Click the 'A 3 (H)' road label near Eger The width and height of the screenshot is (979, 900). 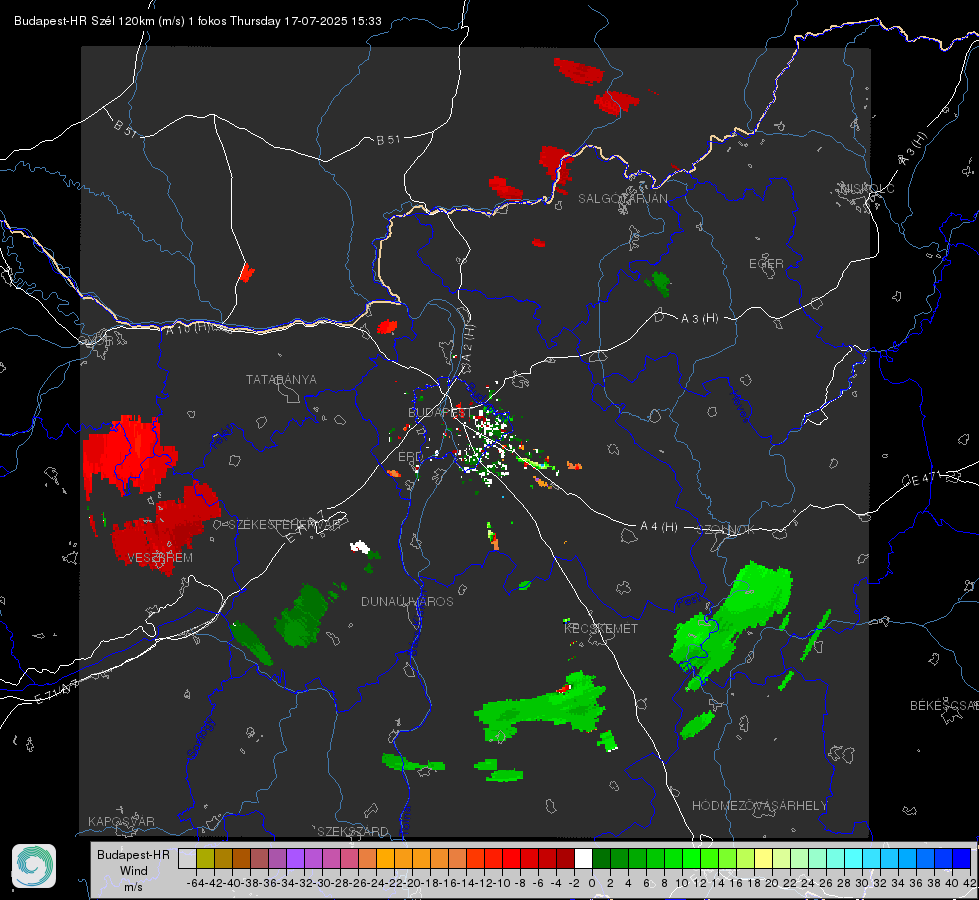coord(699,318)
